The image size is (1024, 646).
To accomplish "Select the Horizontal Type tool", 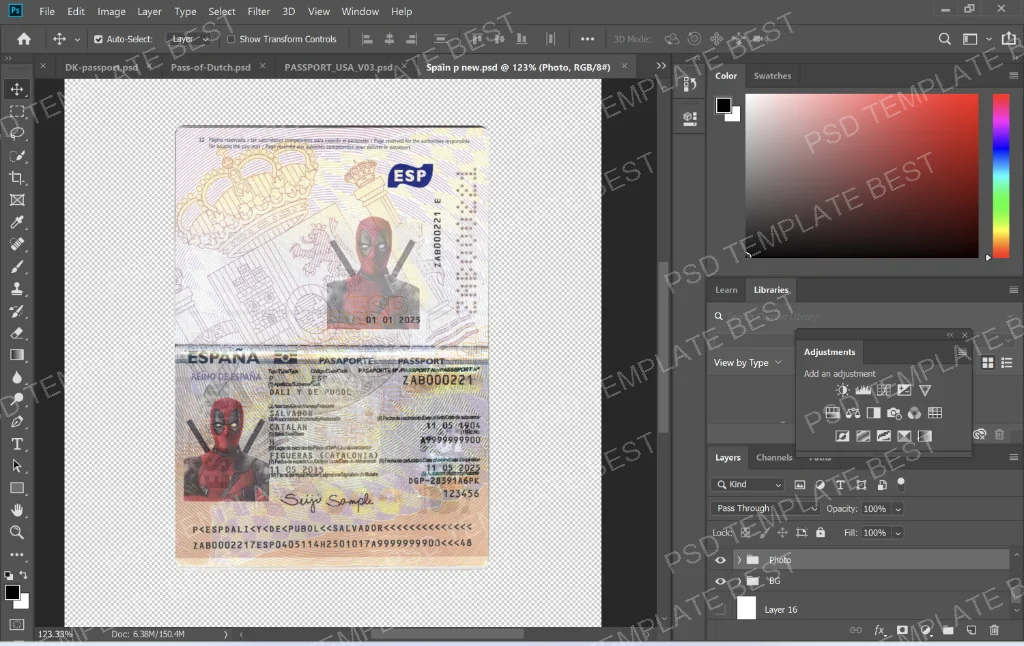I will pos(17,444).
